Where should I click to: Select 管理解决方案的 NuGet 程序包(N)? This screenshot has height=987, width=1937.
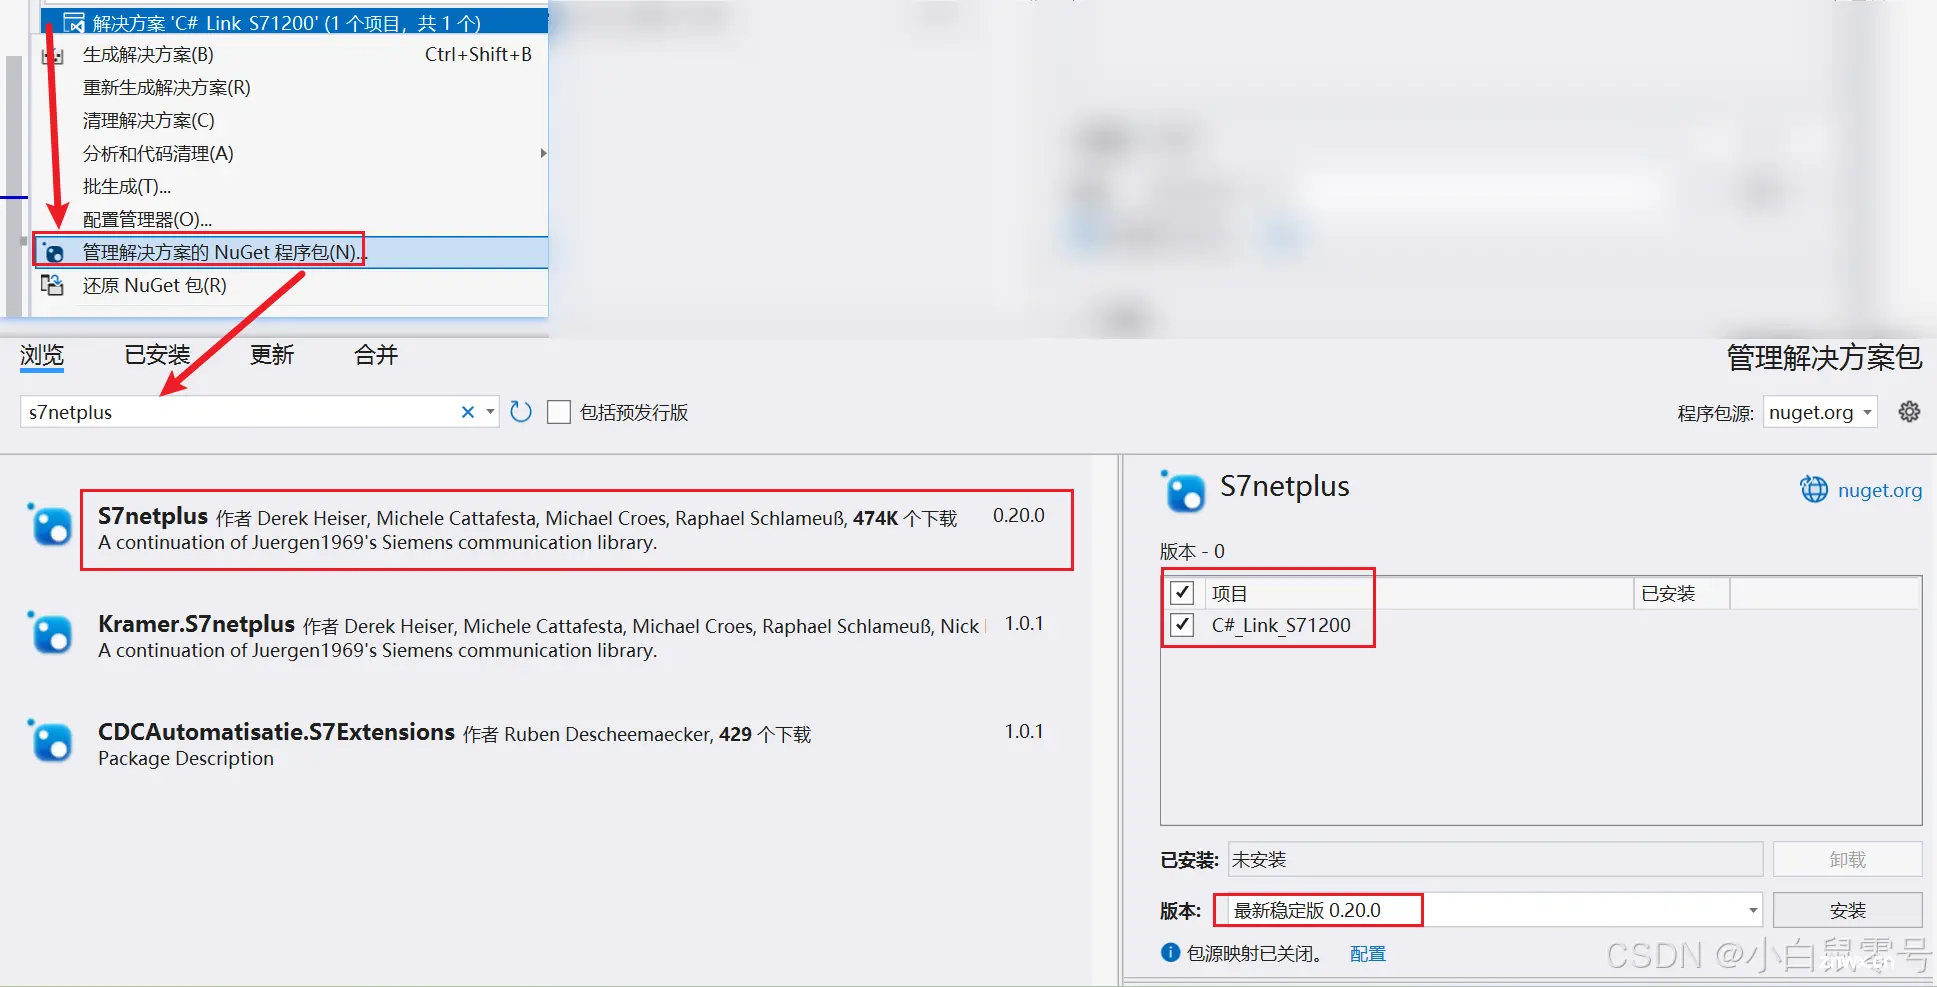[x=292, y=252]
